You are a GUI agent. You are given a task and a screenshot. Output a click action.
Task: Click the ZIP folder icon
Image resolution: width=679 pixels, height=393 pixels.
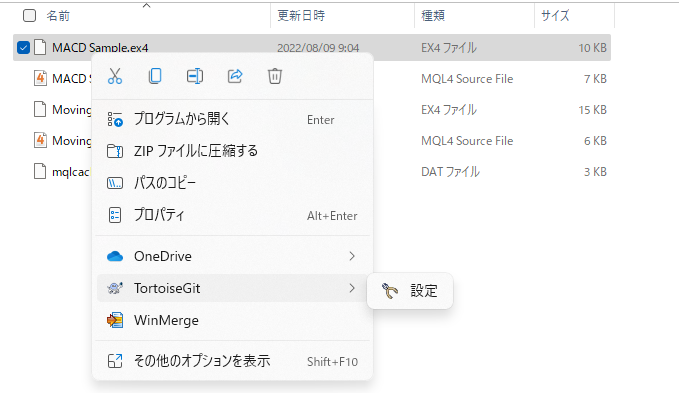tap(115, 151)
